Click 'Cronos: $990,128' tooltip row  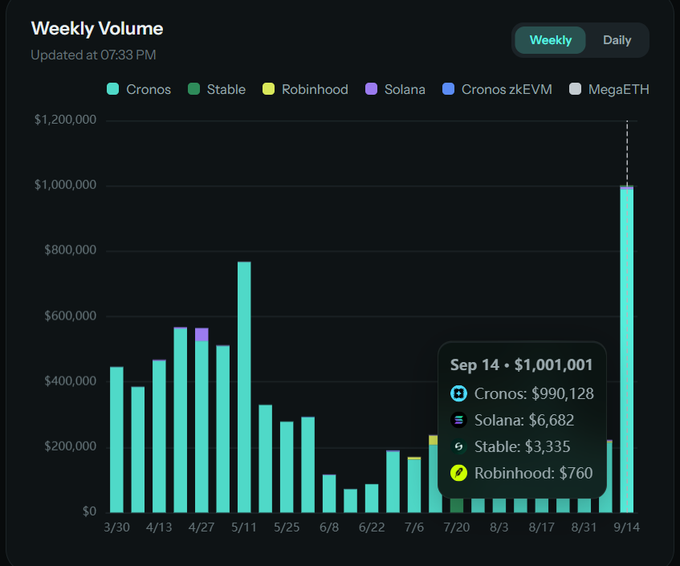(x=522, y=393)
